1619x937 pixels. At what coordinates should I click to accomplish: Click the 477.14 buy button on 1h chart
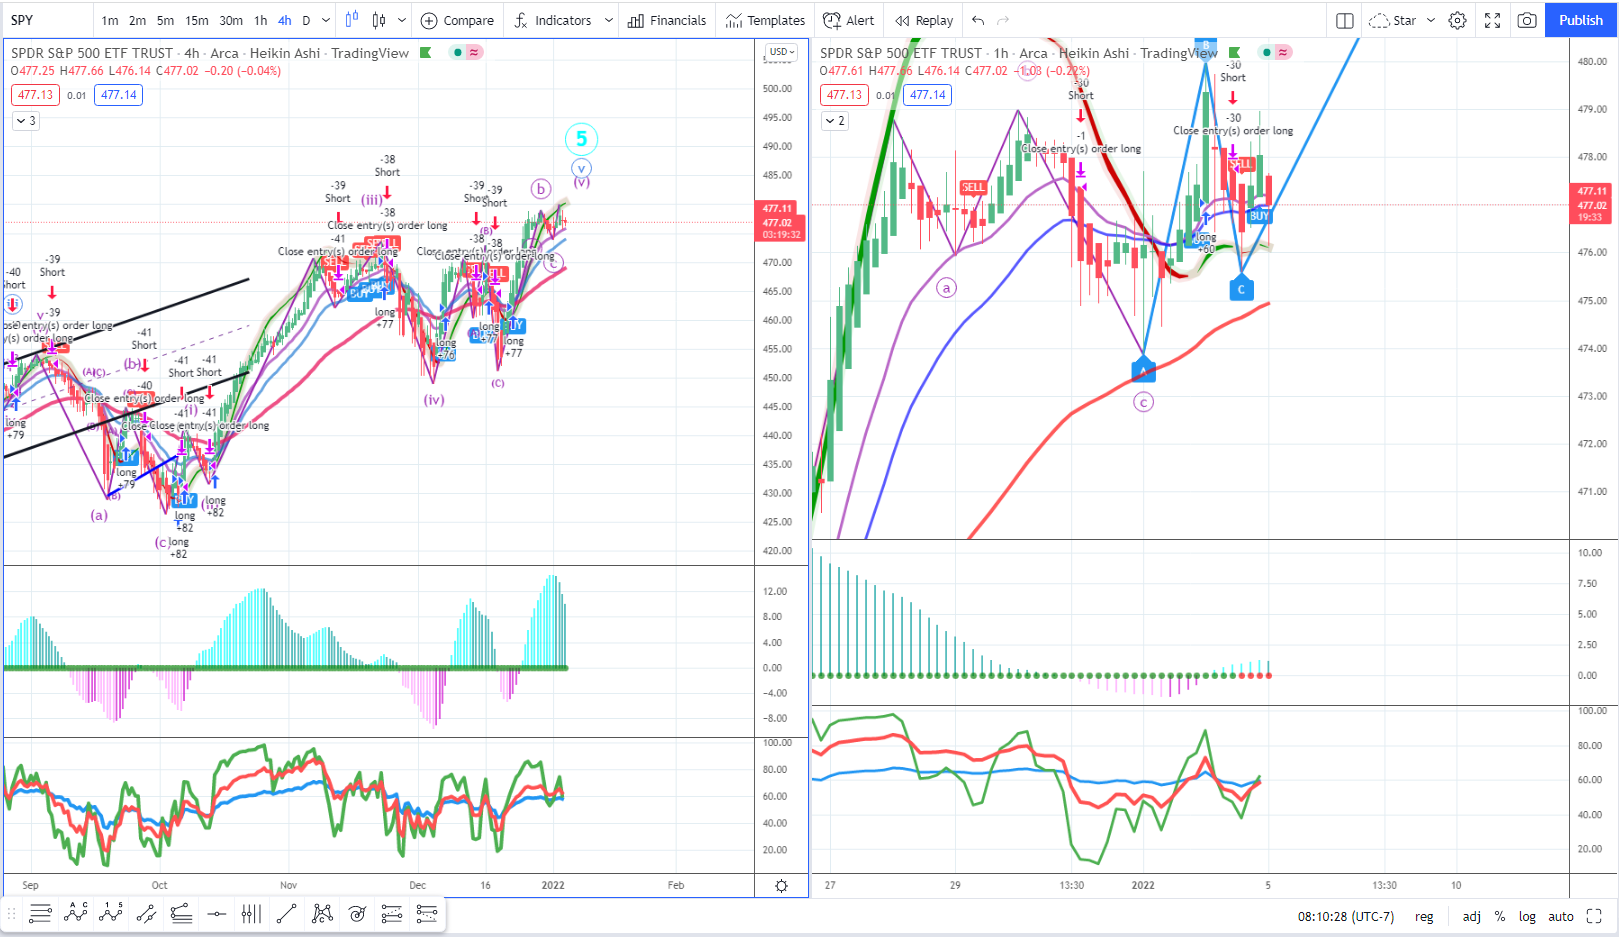point(928,95)
